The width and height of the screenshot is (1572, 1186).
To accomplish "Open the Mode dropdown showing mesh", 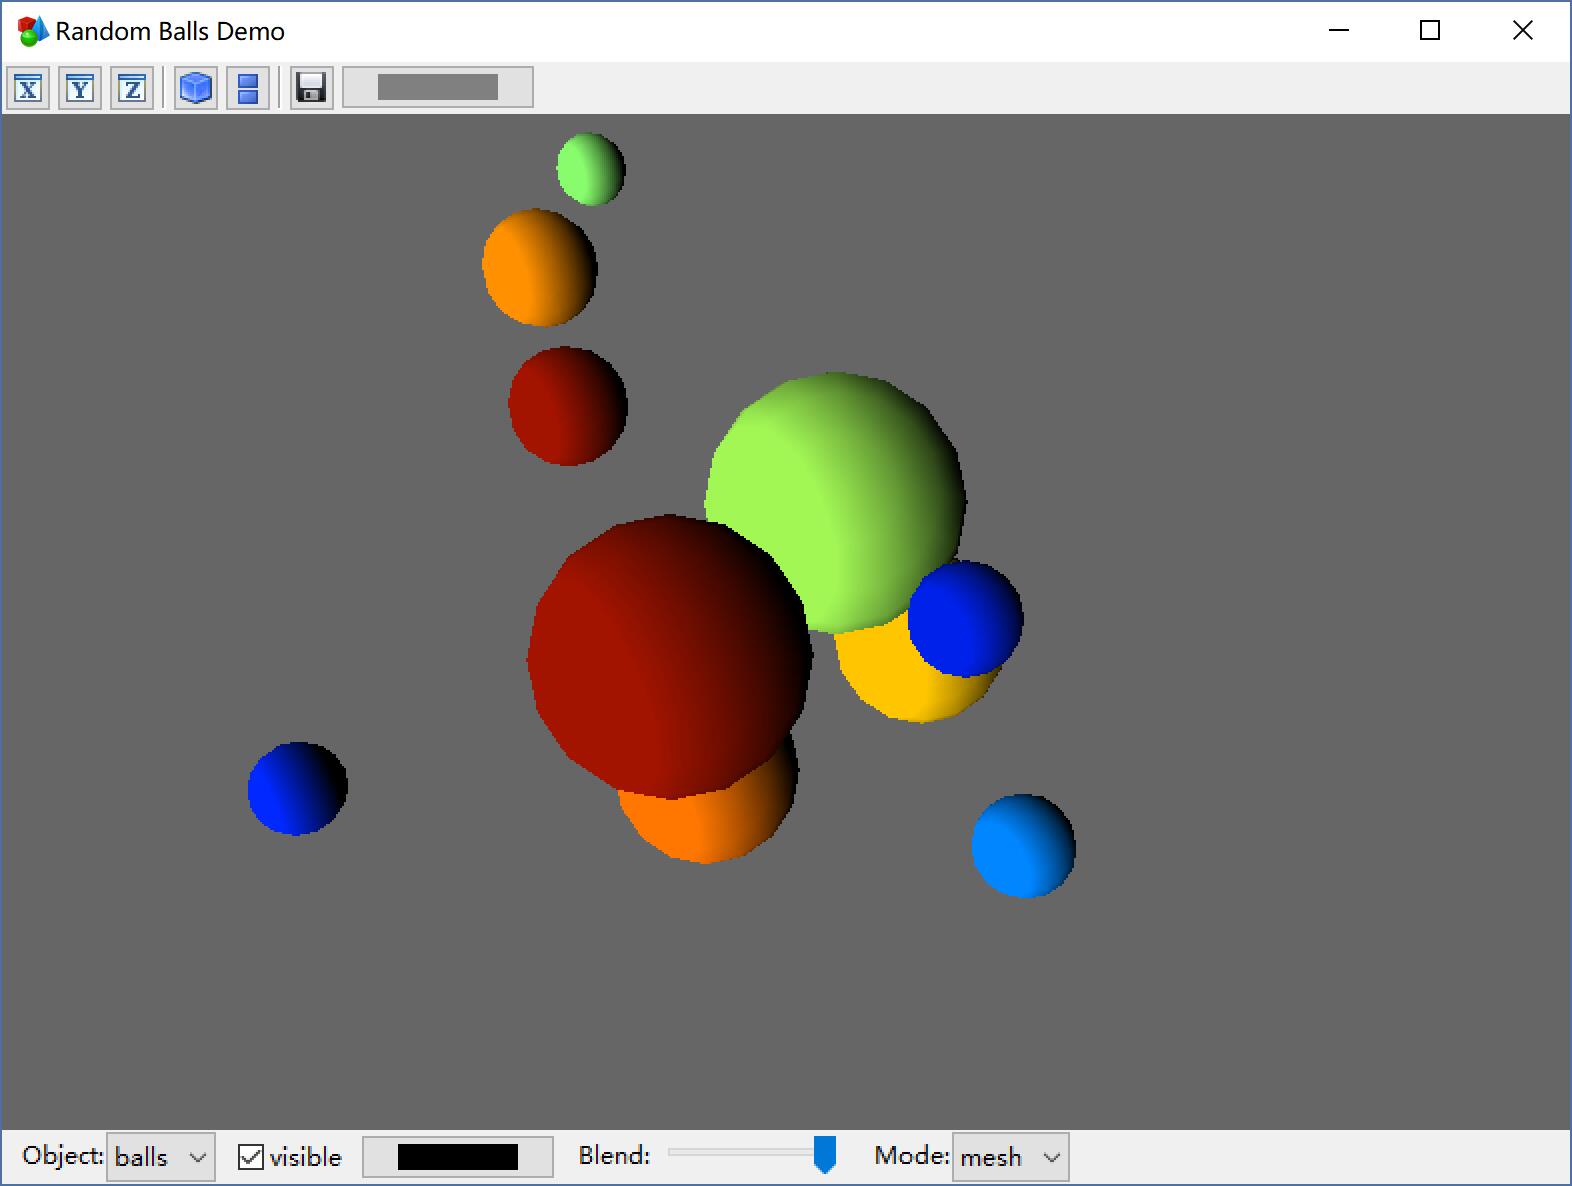I will point(1009,1157).
